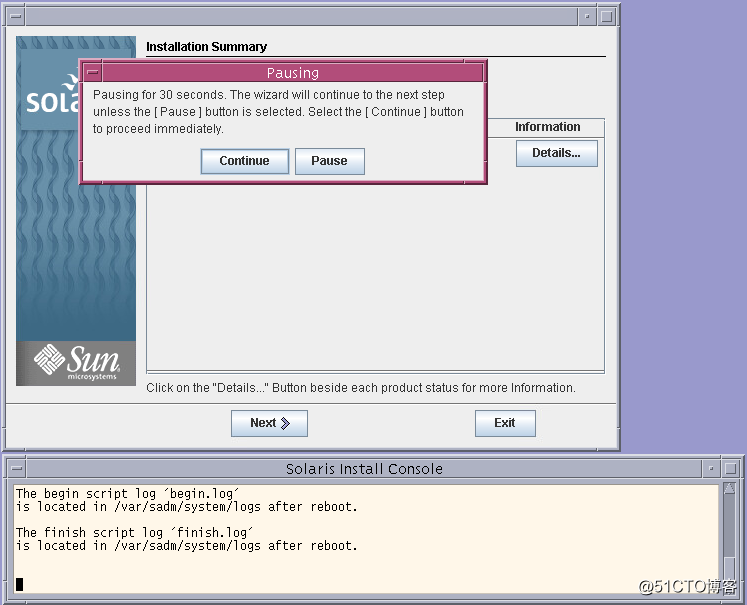Maximize the Solaris Install Console window
Viewport: 747px width, 605px height.
coord(730,468)
